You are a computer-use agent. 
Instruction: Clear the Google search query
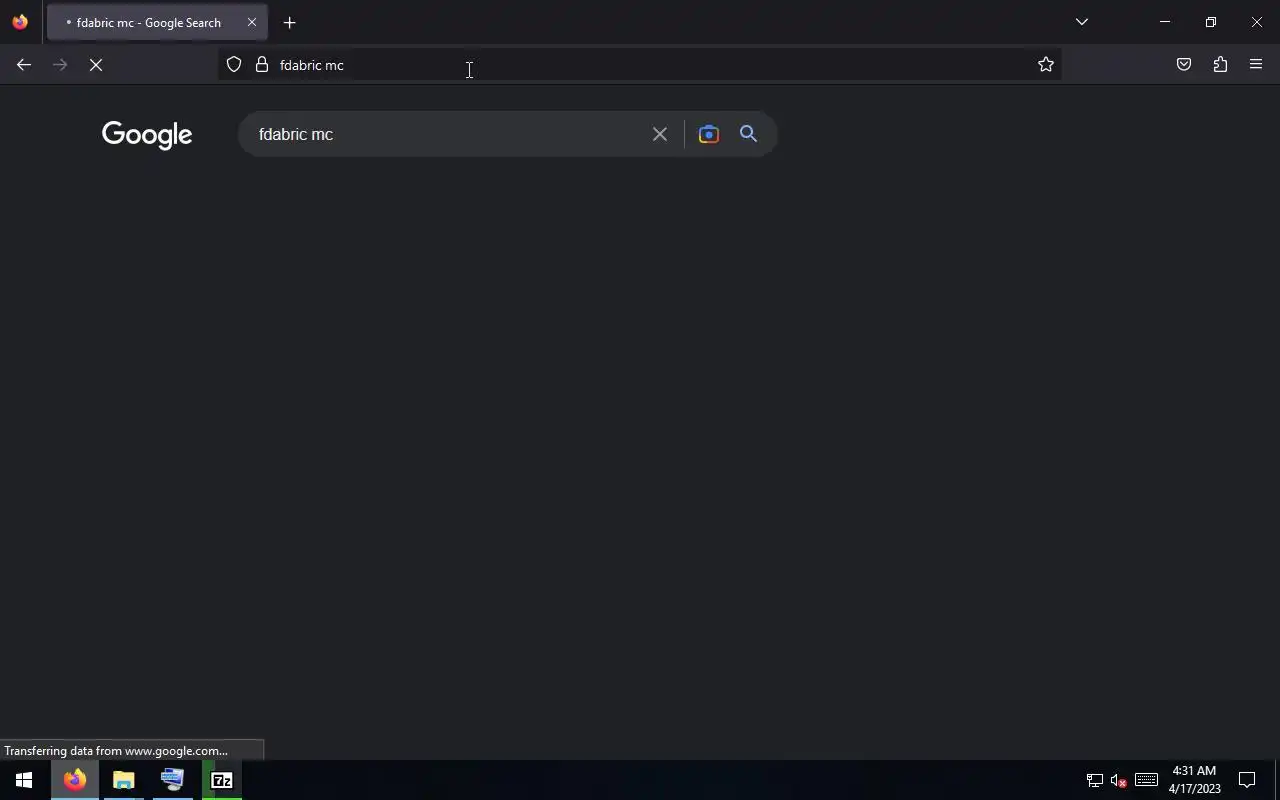pyautogui.click(x=660, y=134)
